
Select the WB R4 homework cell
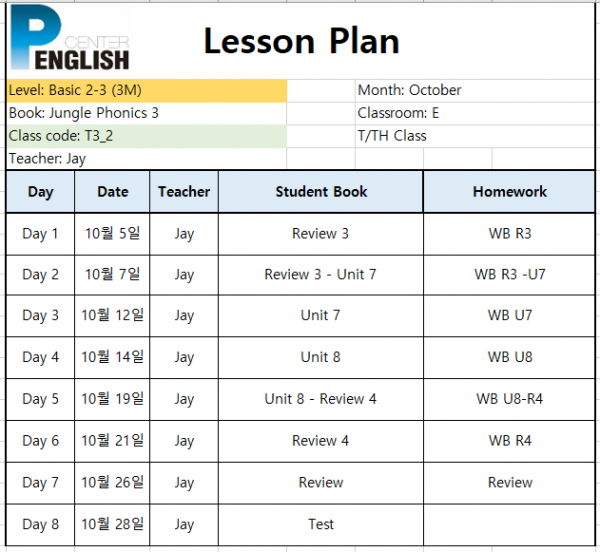[509, 441]
